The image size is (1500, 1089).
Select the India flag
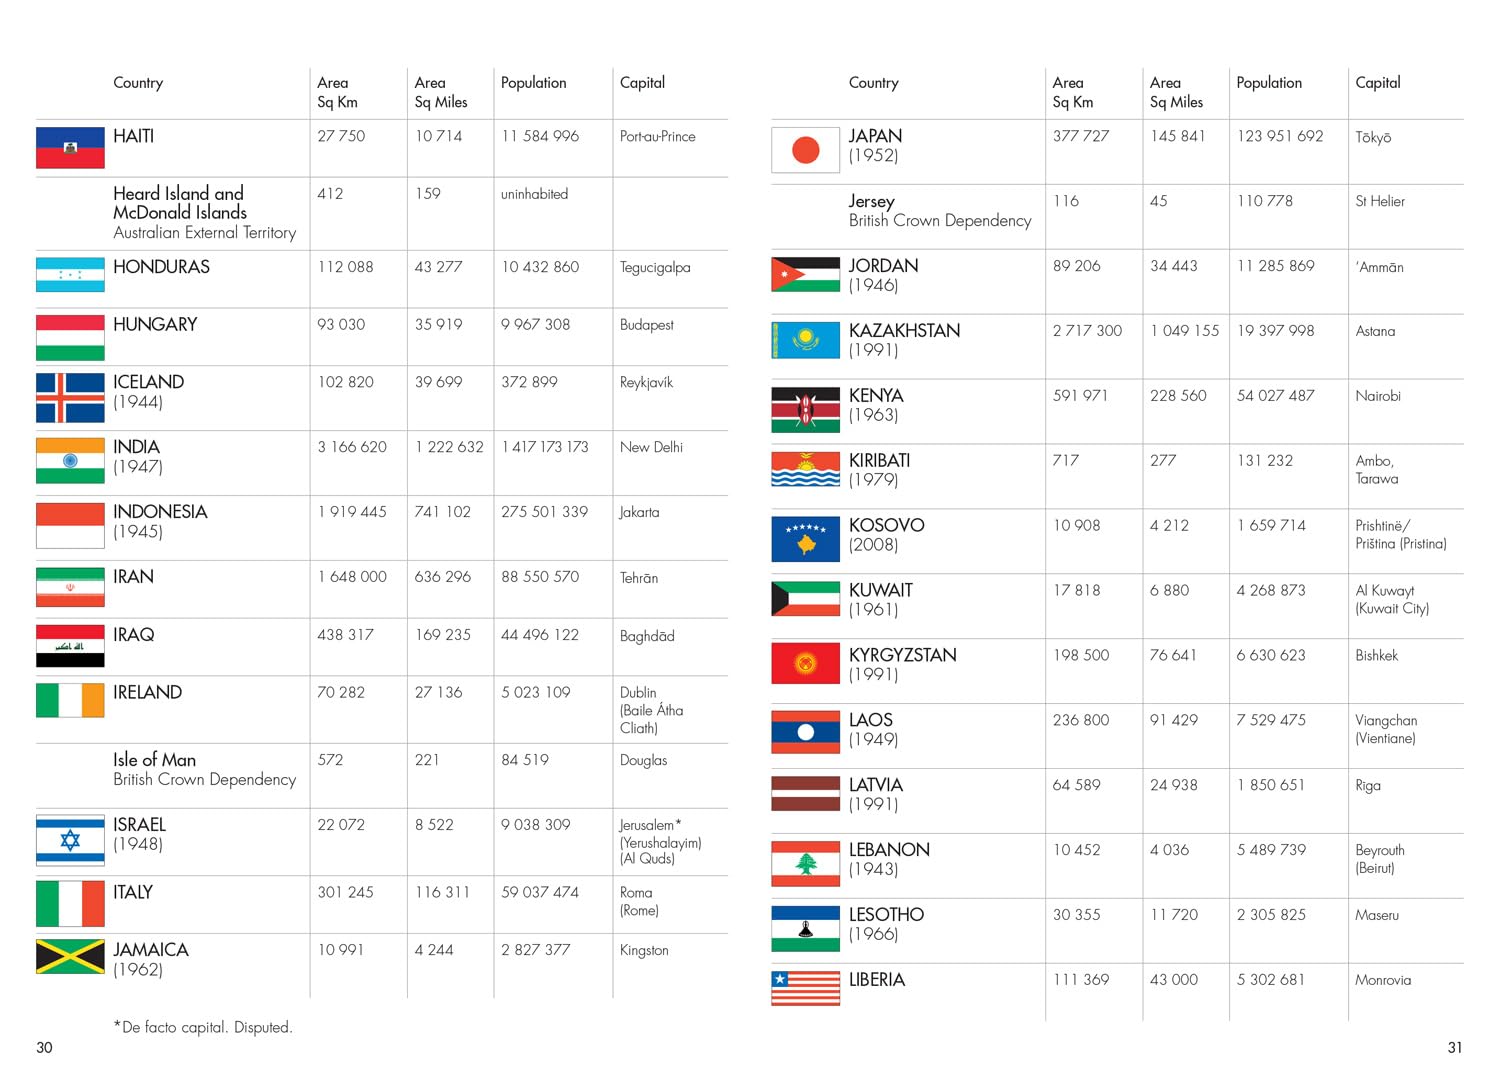coord(70,461)
